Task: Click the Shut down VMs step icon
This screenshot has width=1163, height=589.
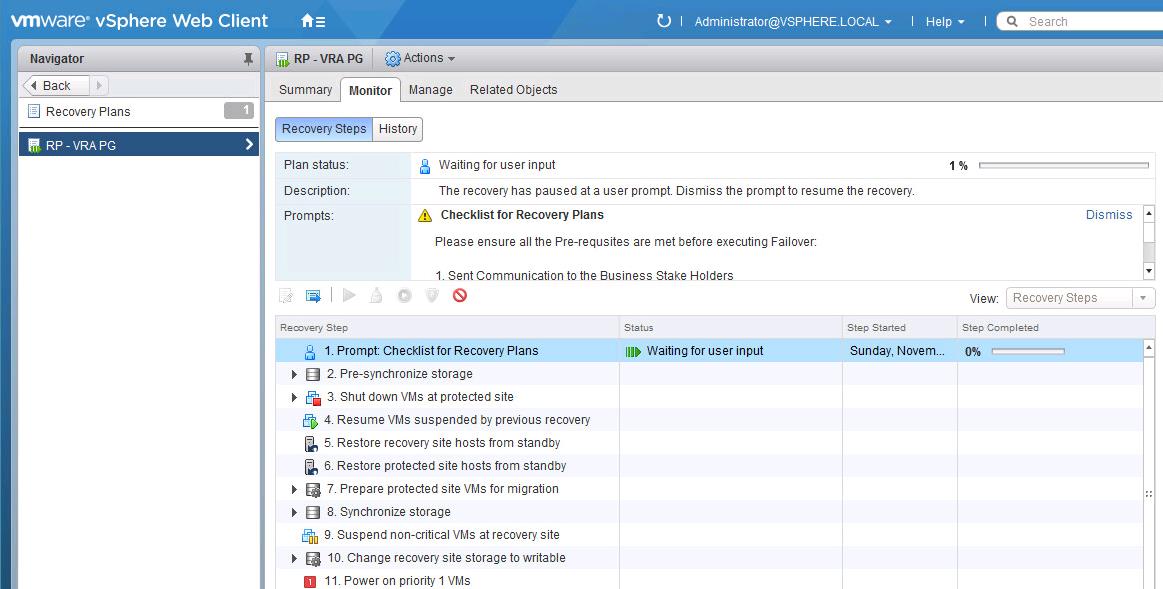Action: 313,398
